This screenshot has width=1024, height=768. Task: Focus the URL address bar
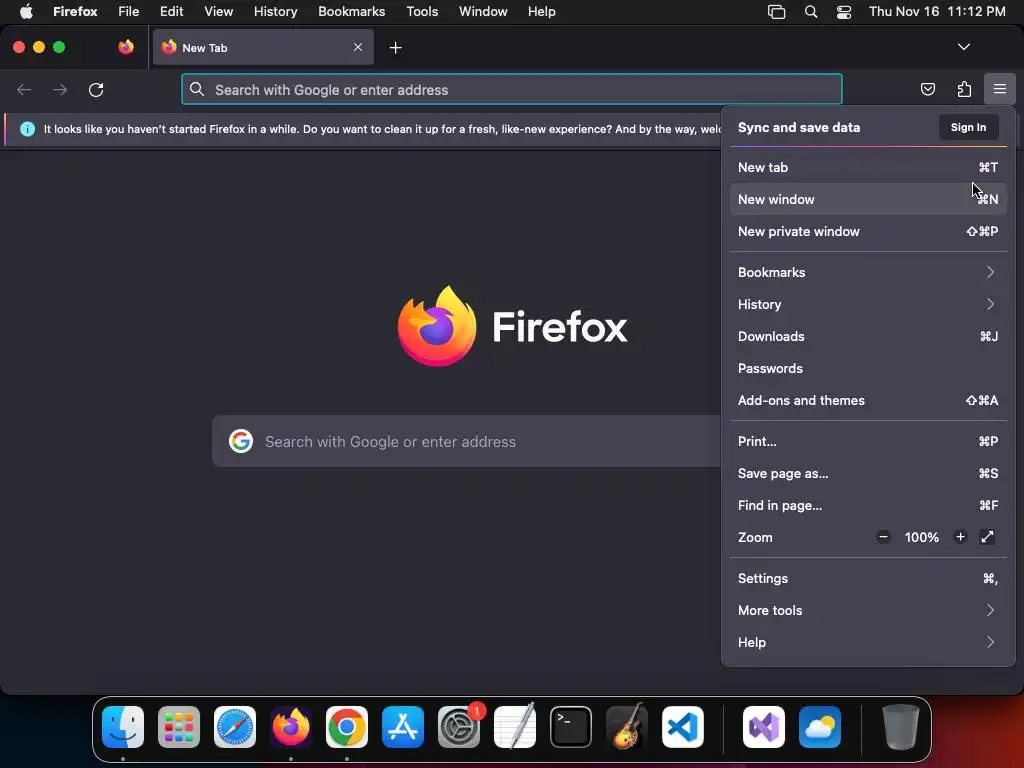[x=511, y=89]
